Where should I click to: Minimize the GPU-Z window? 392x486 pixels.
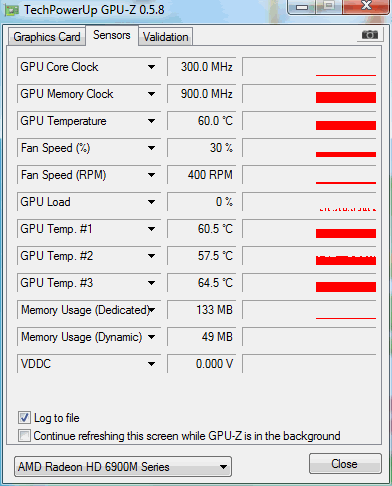pyautogui.click(x=302, y=7)
